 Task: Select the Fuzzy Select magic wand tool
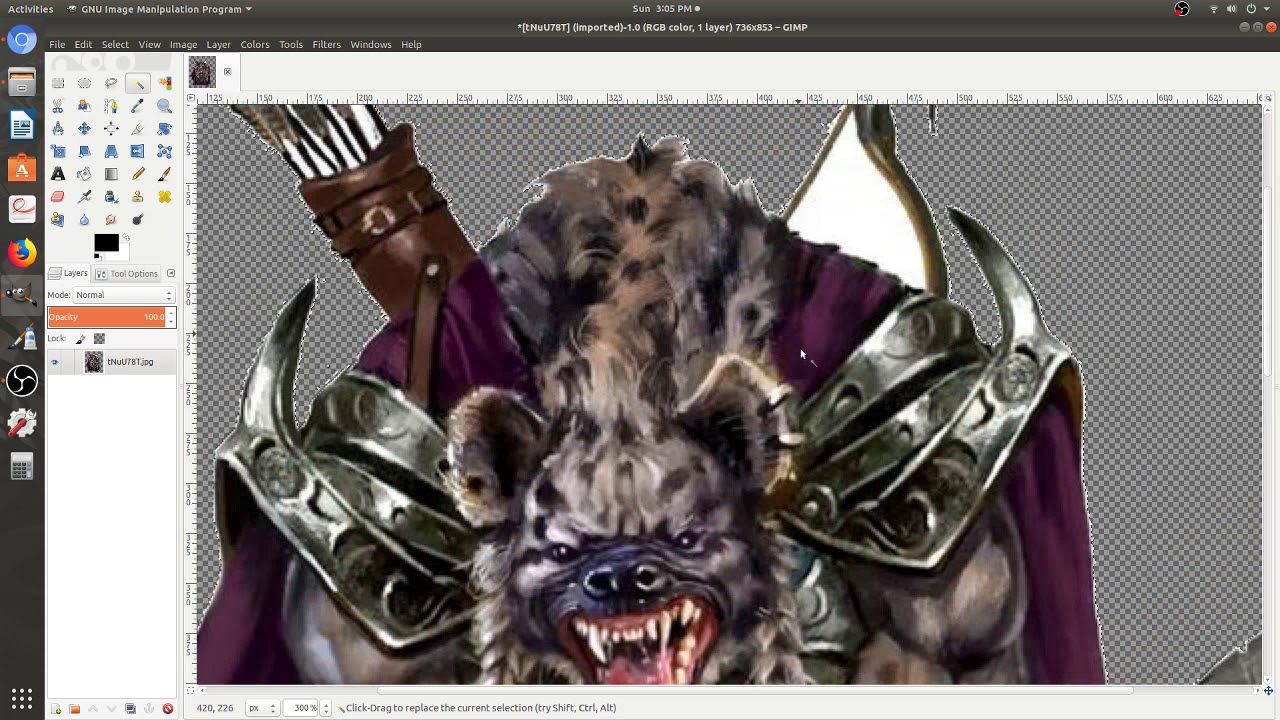click(x=138, y=83)
